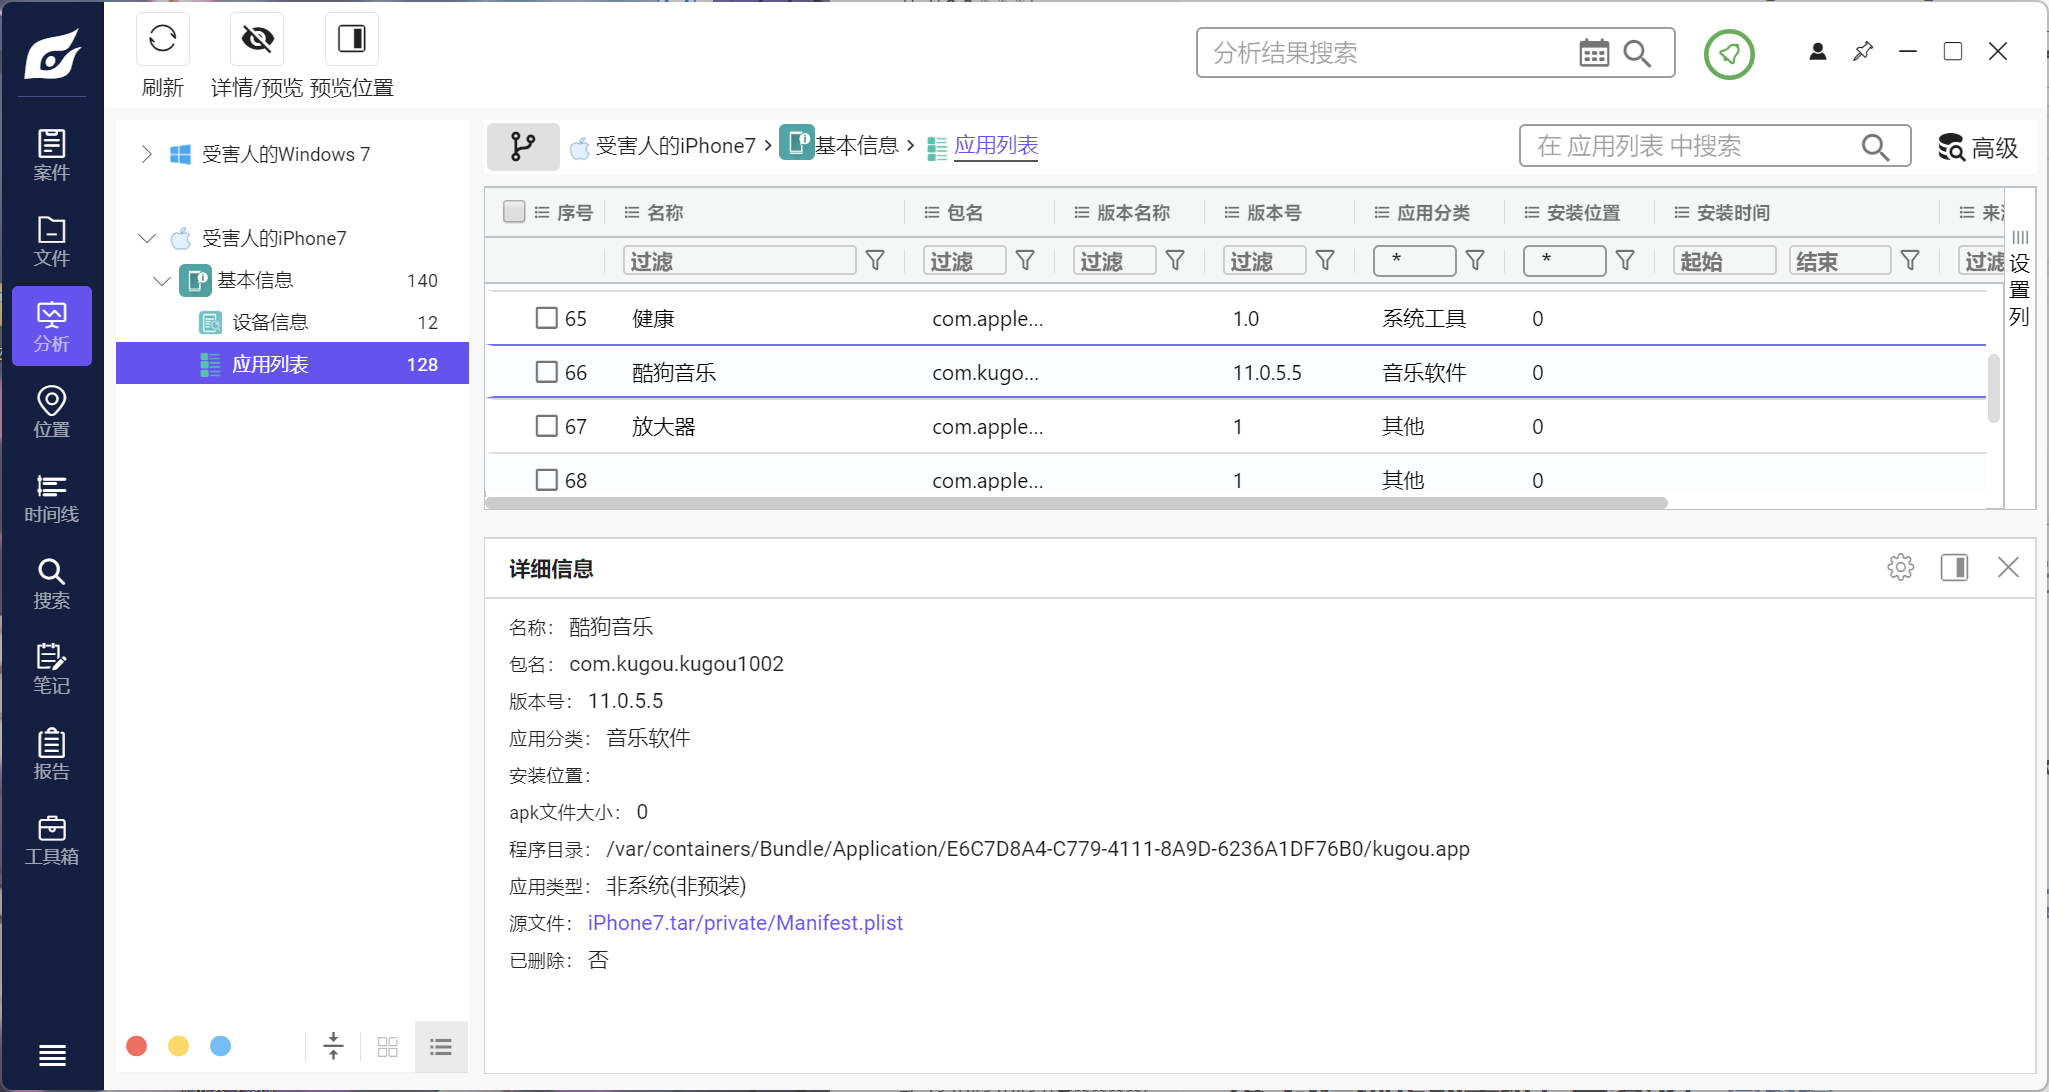
Task: Select 应用列表 in the tree
Action: point(292,364)
